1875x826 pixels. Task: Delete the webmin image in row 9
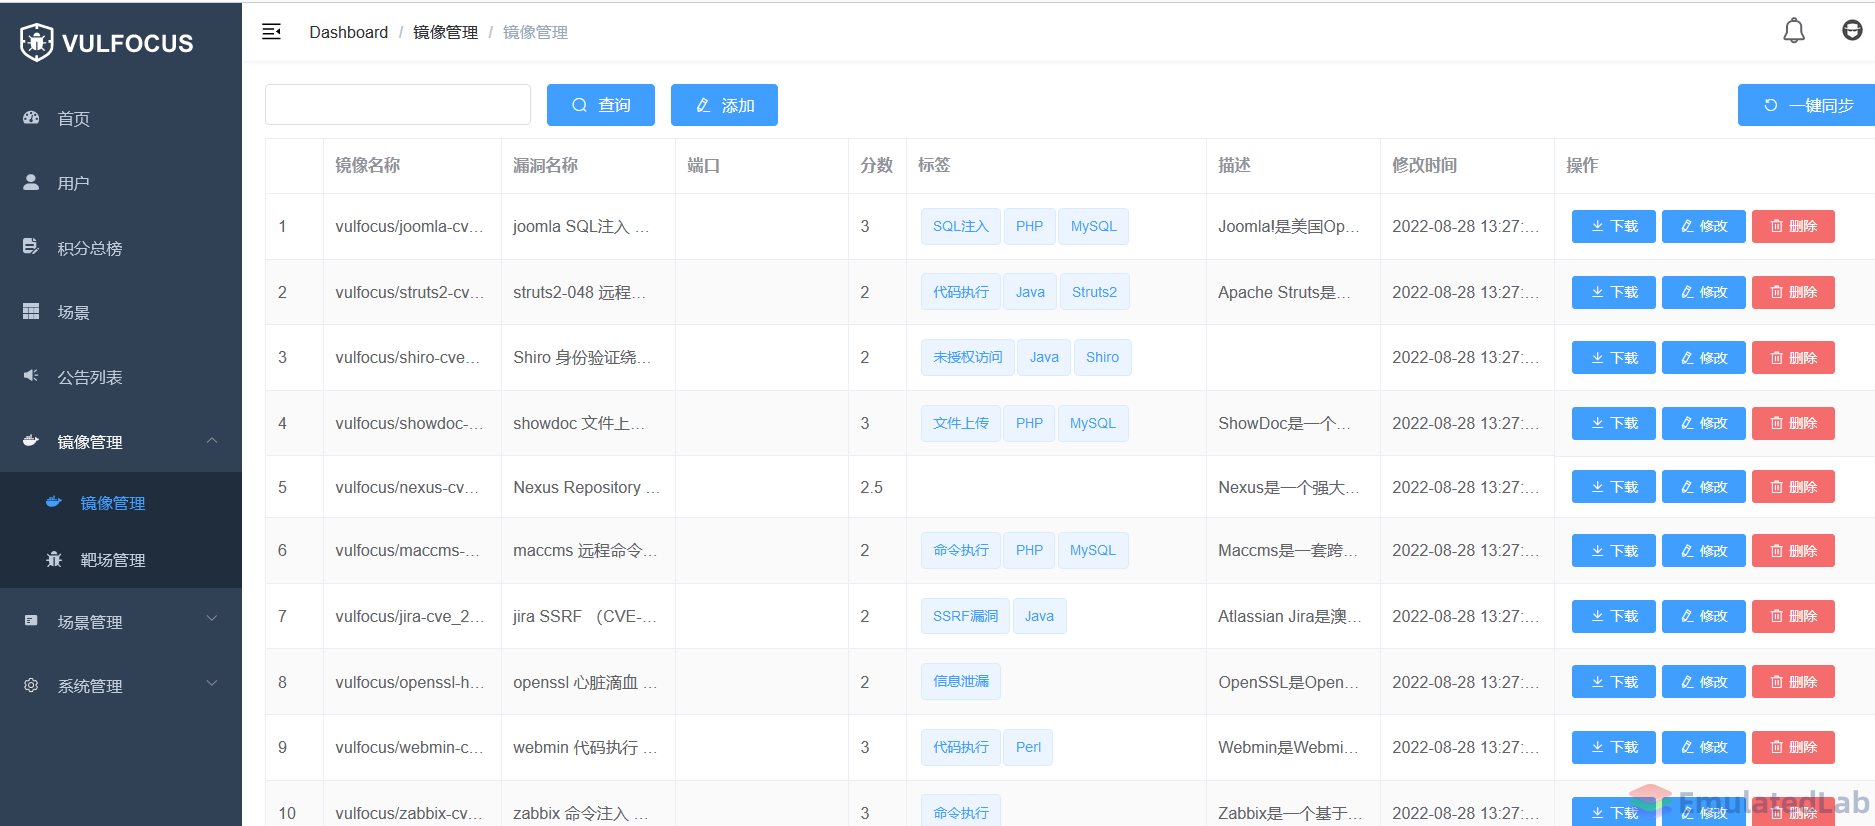(1793, 747)
